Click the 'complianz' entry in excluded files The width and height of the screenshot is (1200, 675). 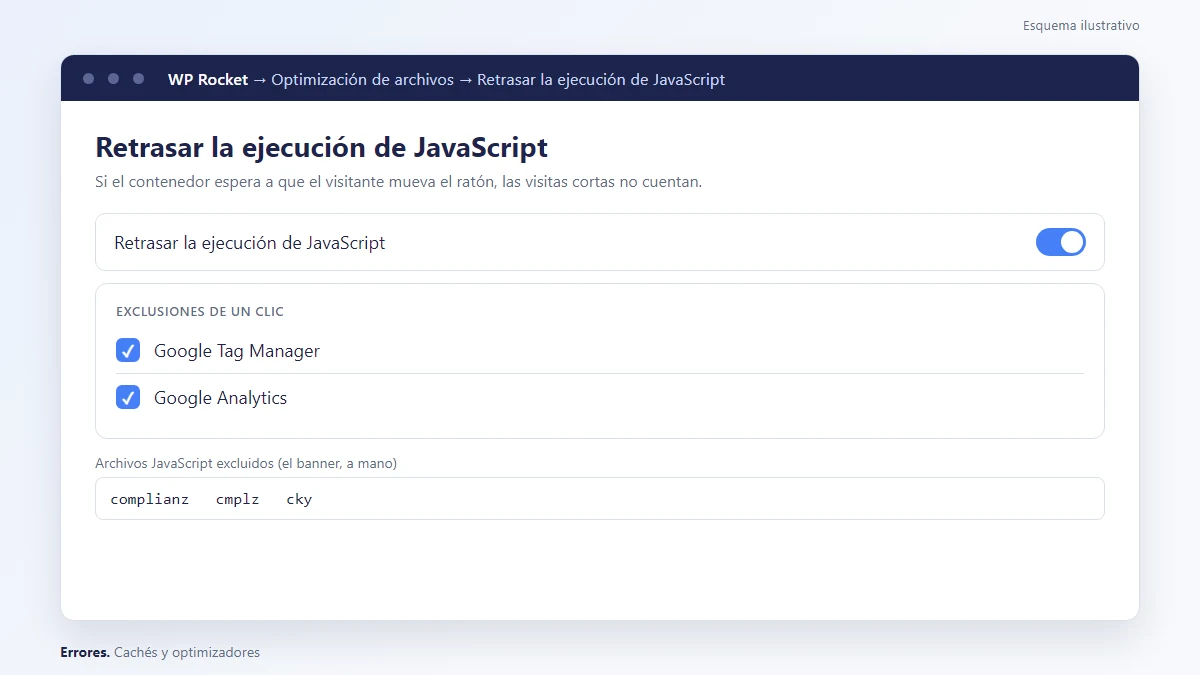[x=150, y=499]
